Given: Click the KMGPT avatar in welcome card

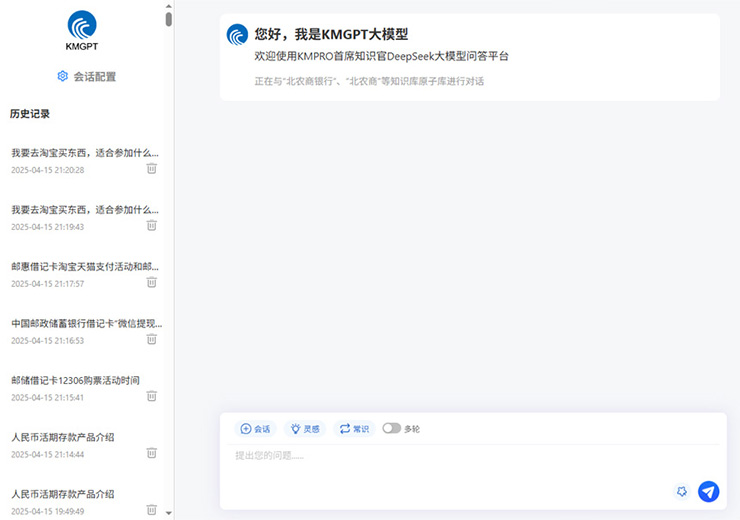Looking at the screenshot, I should (237, 34).
